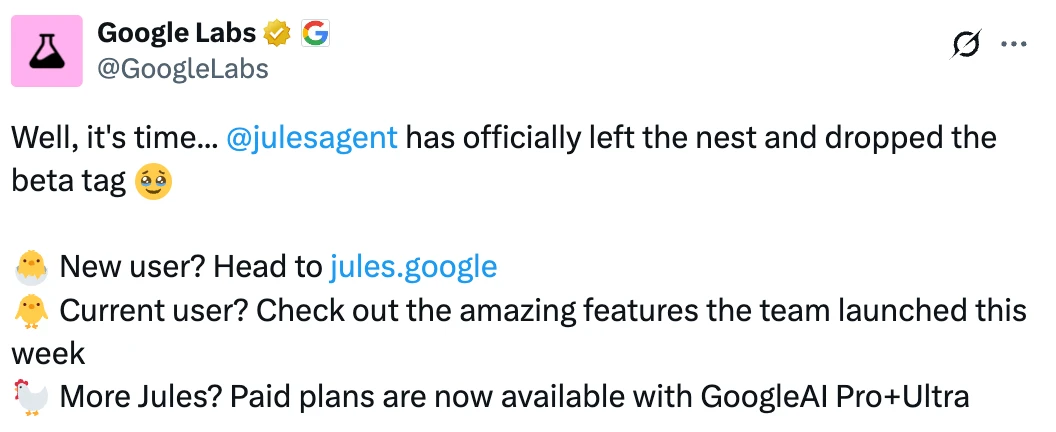Click the front-facing baby chick emoji
Viewport: 1056px width, 432px height.
point(31,310)
